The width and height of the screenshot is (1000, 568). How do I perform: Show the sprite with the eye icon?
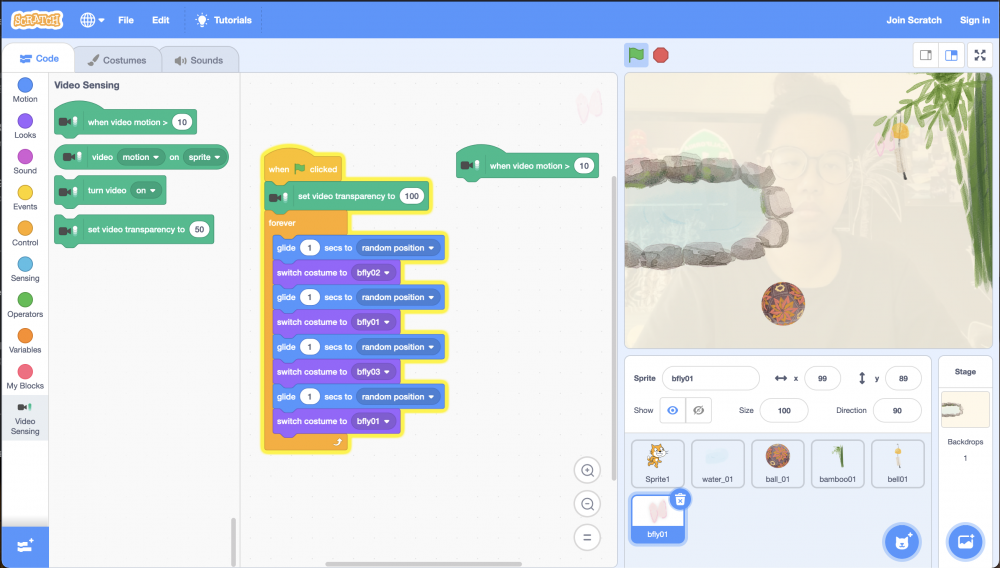[x=672, y=411]
